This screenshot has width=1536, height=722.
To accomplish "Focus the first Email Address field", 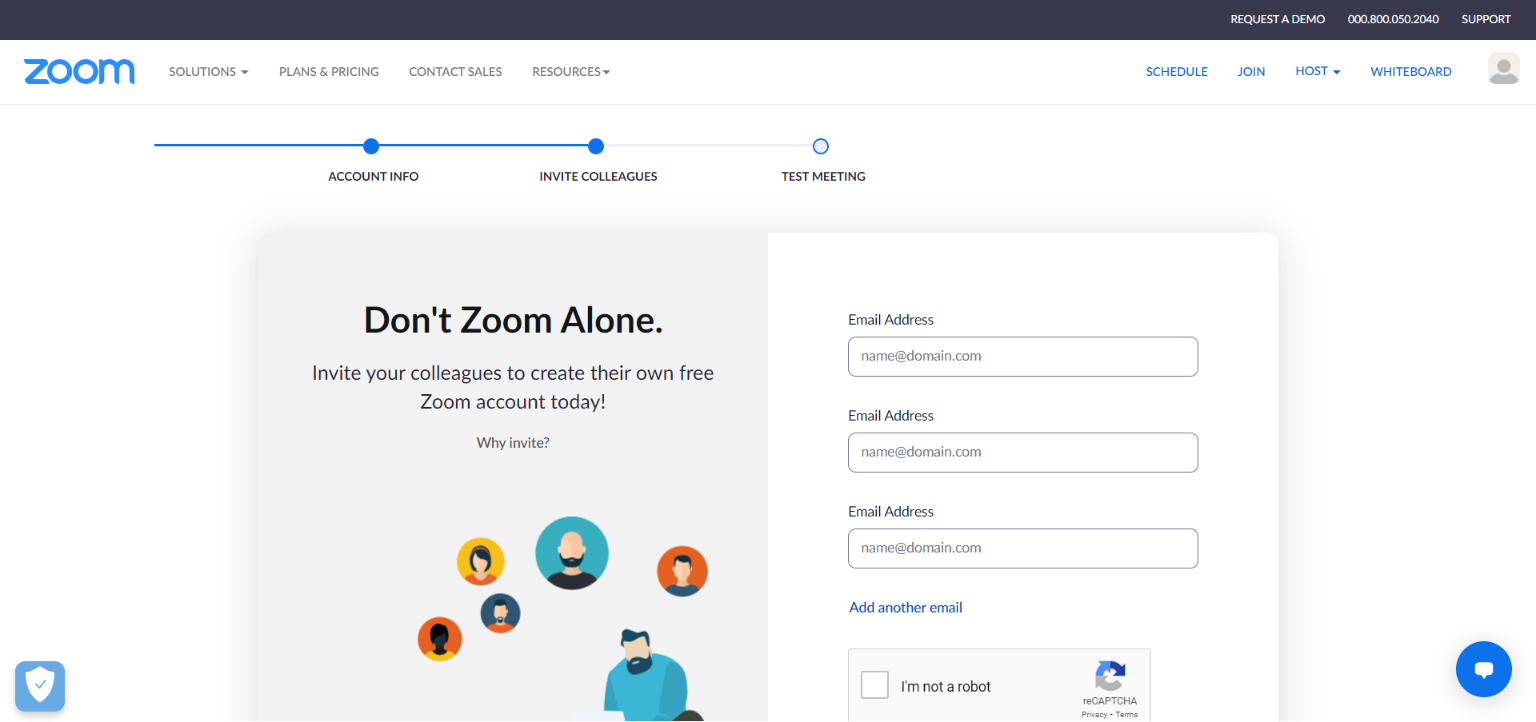I will click(1023, 356).
